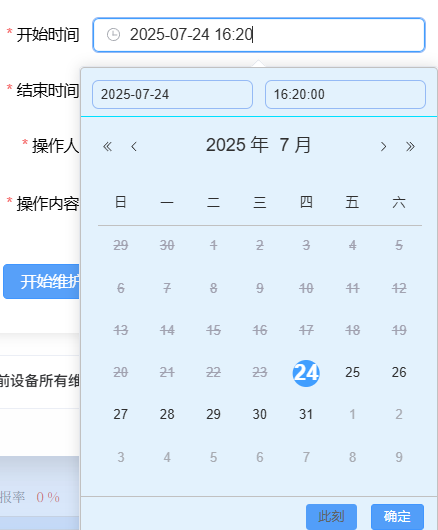Select next-month day 3 in last row

pos(121,457)
